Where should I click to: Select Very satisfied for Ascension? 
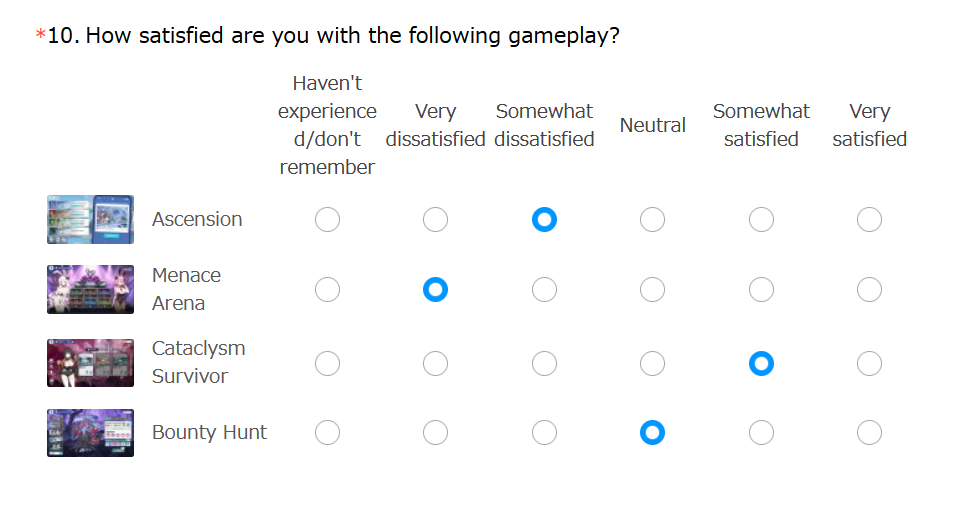point(869,219)
